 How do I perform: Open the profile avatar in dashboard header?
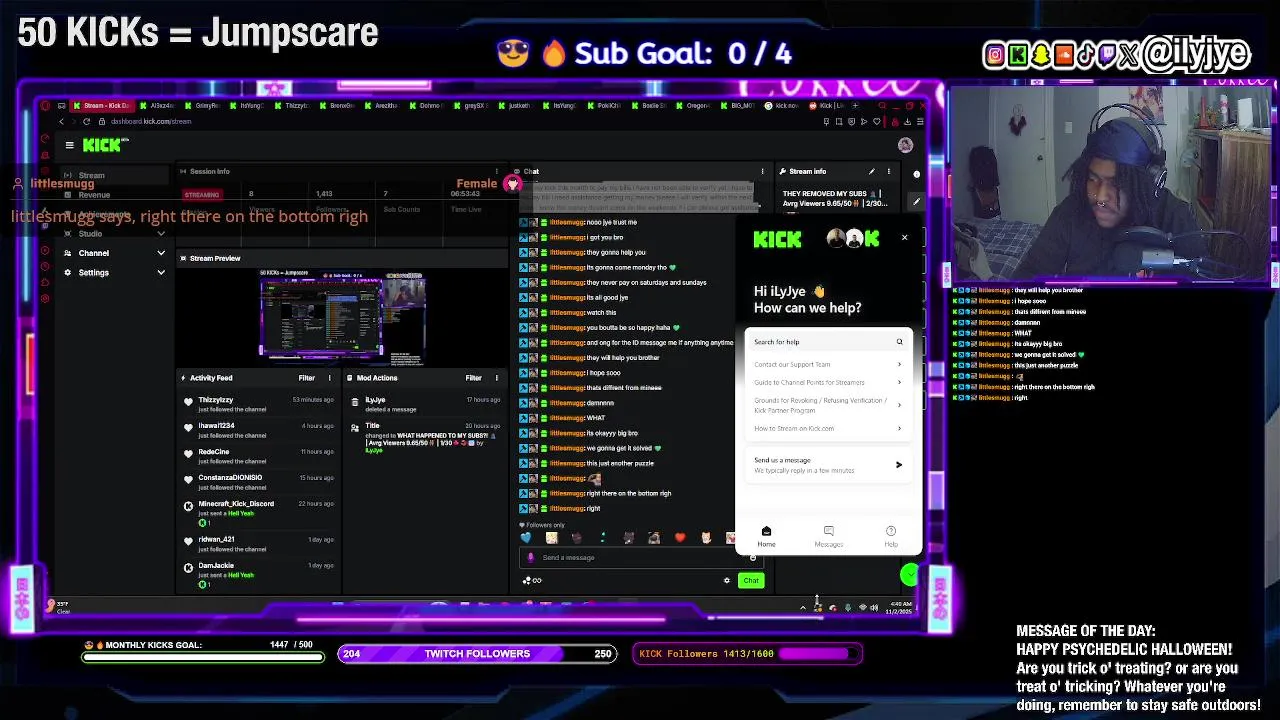[x=905, y=145]
